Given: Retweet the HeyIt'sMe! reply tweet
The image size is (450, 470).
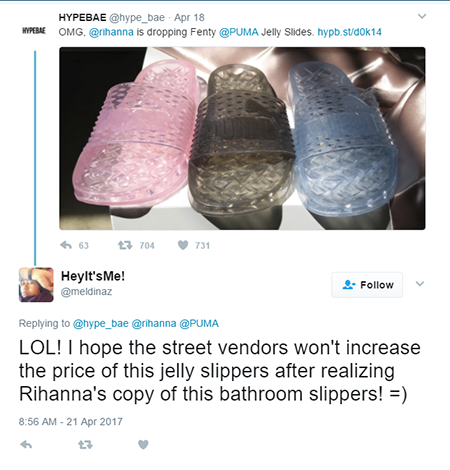Looking at the screenshot, I should (85, 444).
